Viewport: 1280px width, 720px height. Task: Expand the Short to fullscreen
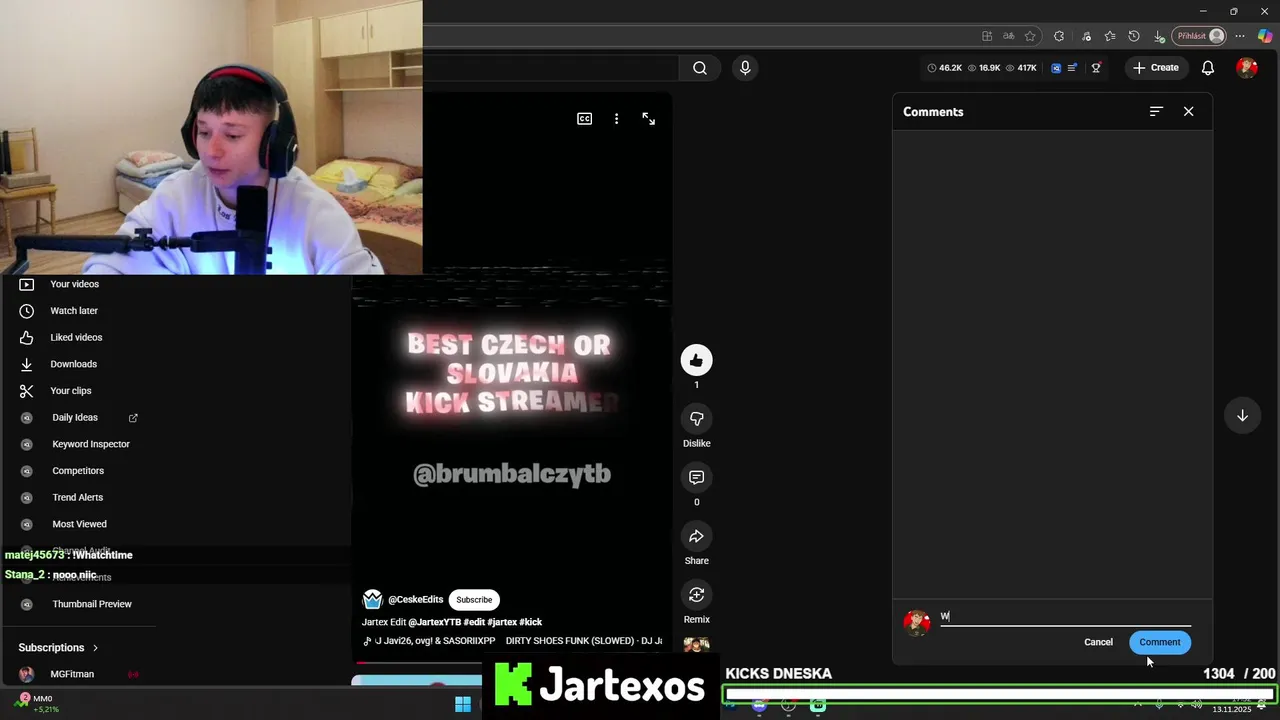(x=648, y=118)
